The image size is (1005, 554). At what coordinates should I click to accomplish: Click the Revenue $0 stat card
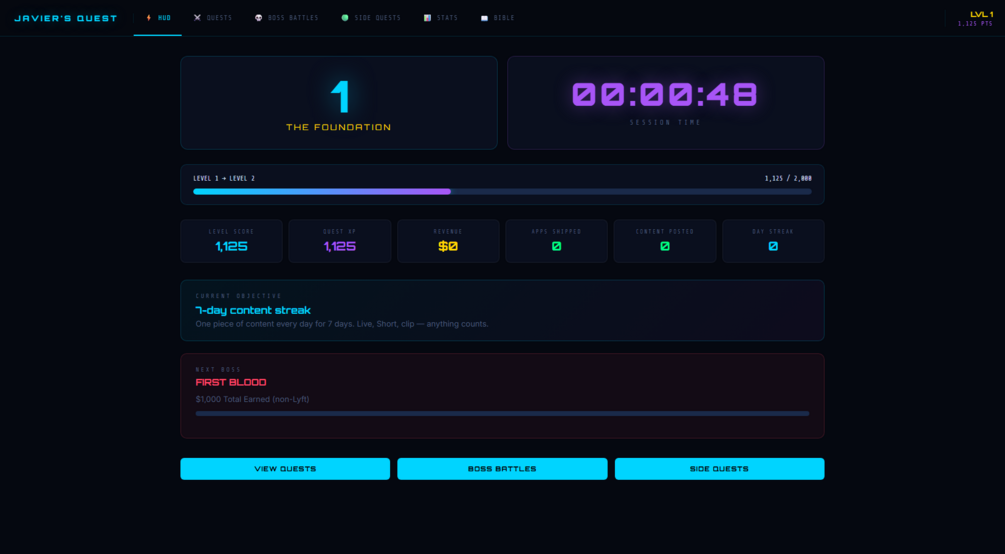point(448,241)
